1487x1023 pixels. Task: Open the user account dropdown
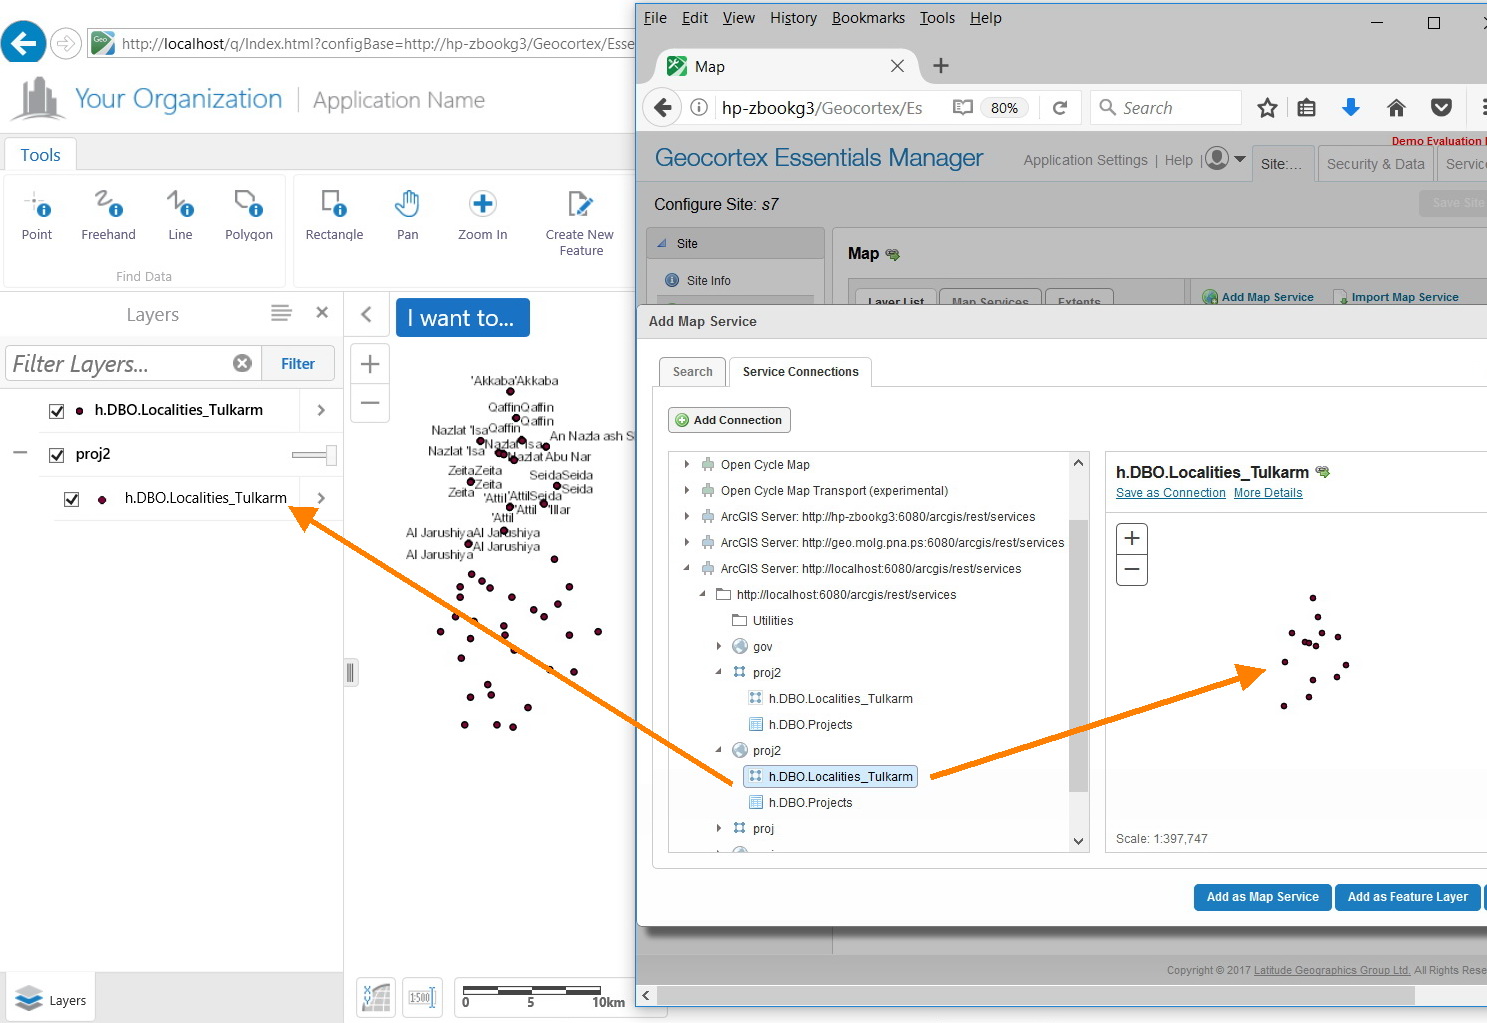click(1226, 159)
